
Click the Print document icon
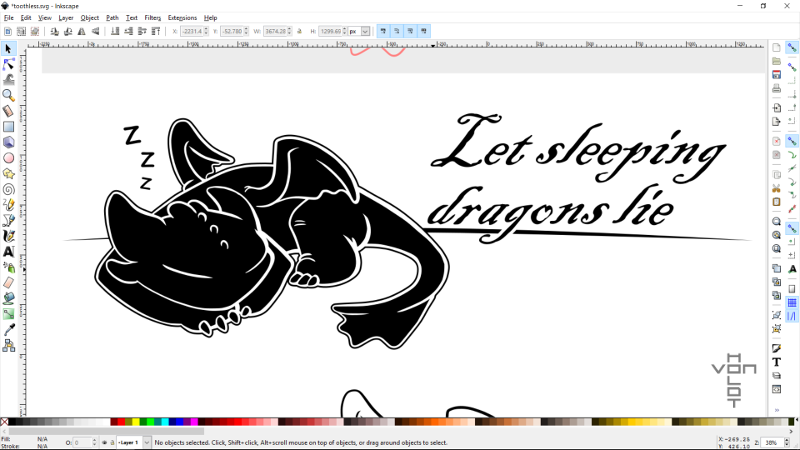[777, 88]
